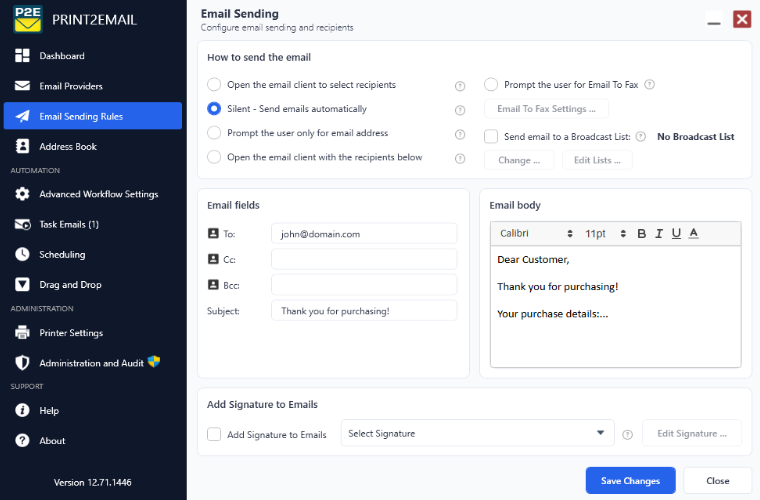Click the Task Emails envelope icon

click(x=23, y=224)
